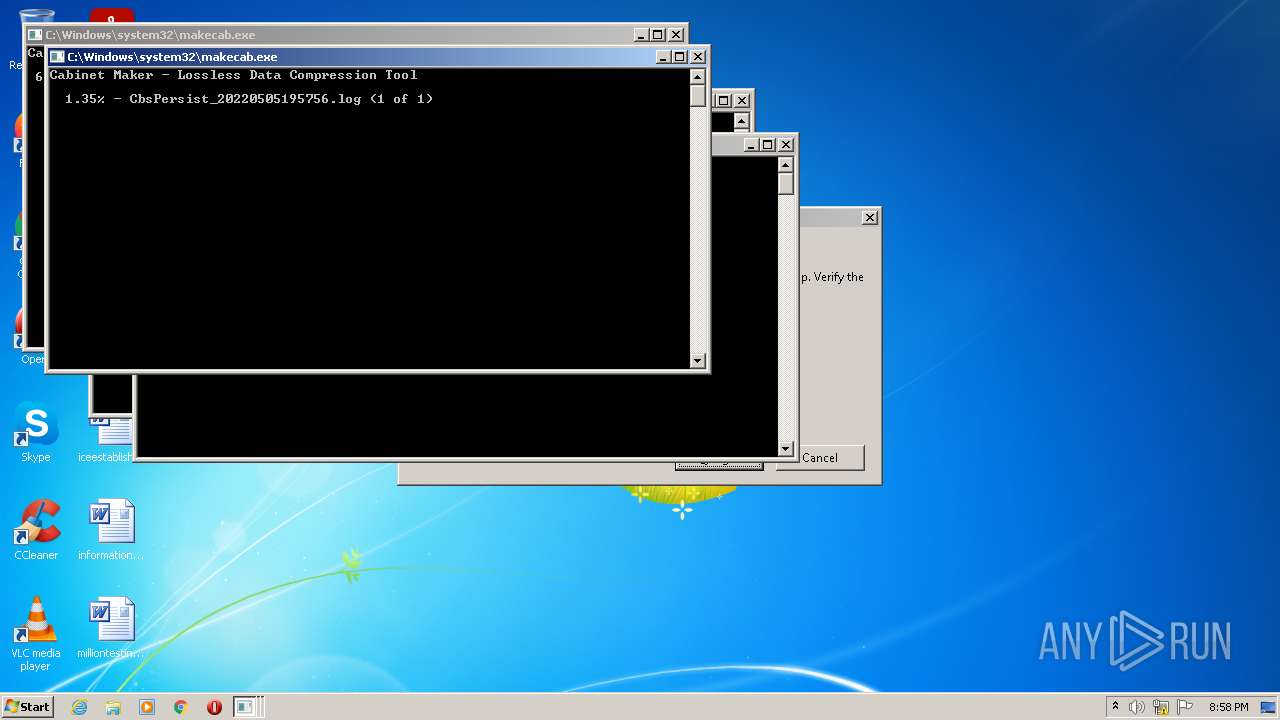
Task: Click front console scrollbar down arrow
Action: click(698, 361)
